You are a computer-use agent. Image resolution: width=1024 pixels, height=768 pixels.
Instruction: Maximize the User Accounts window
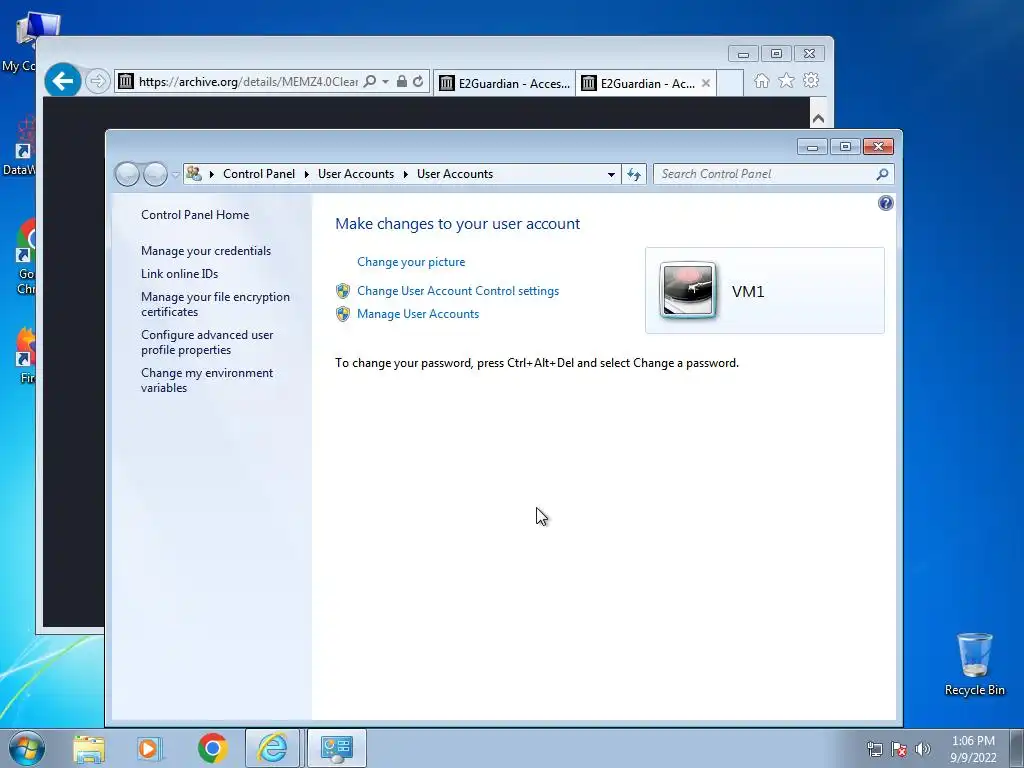click(x=845, y=147)
